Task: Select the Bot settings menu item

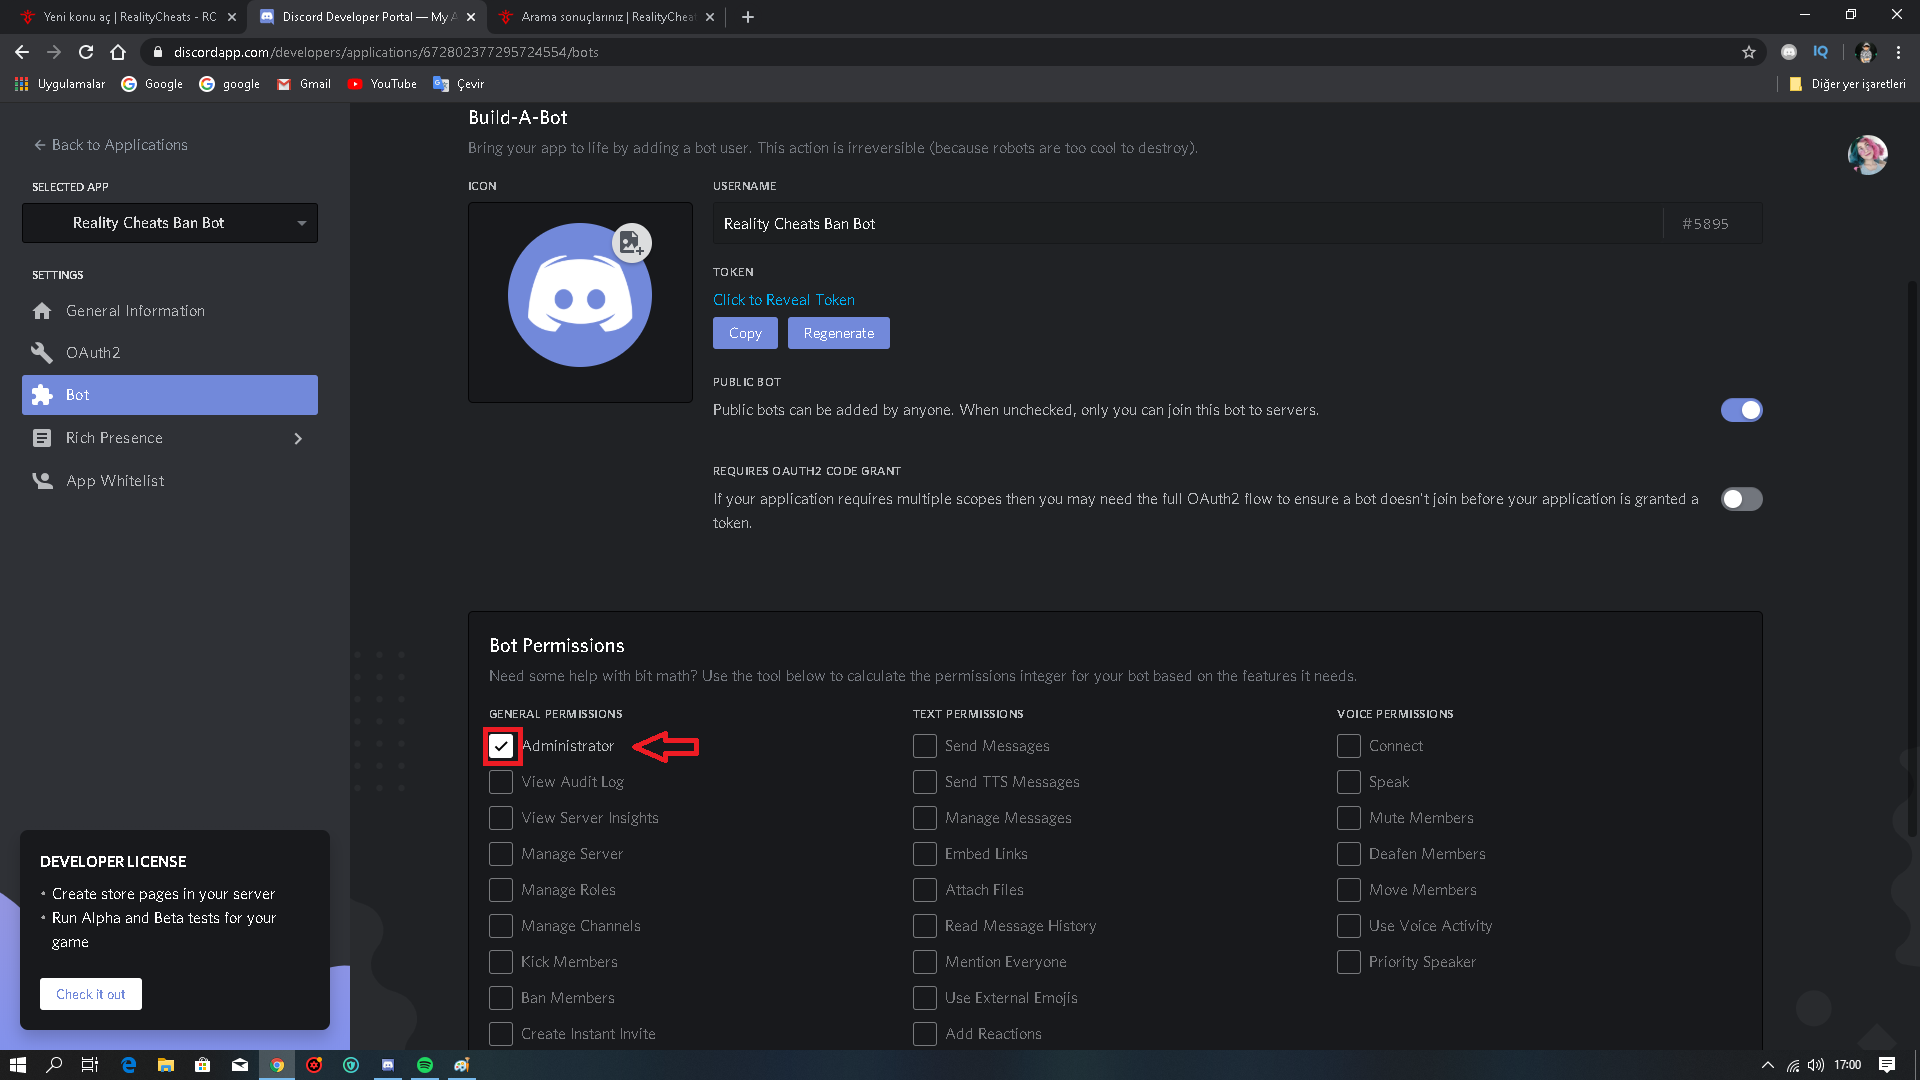Action: 170,395
